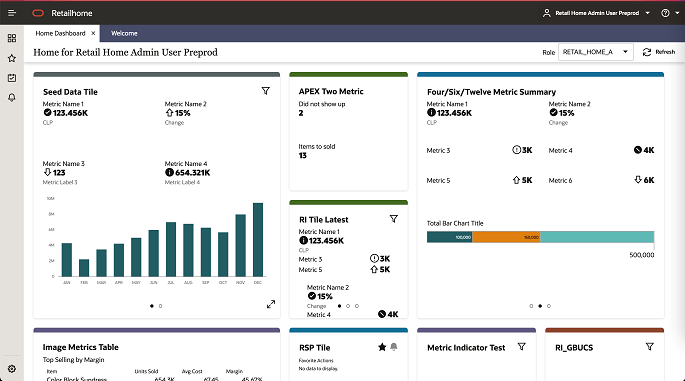Open the Help question mark icon
685x381 pixels.
[x=665, y=13]
